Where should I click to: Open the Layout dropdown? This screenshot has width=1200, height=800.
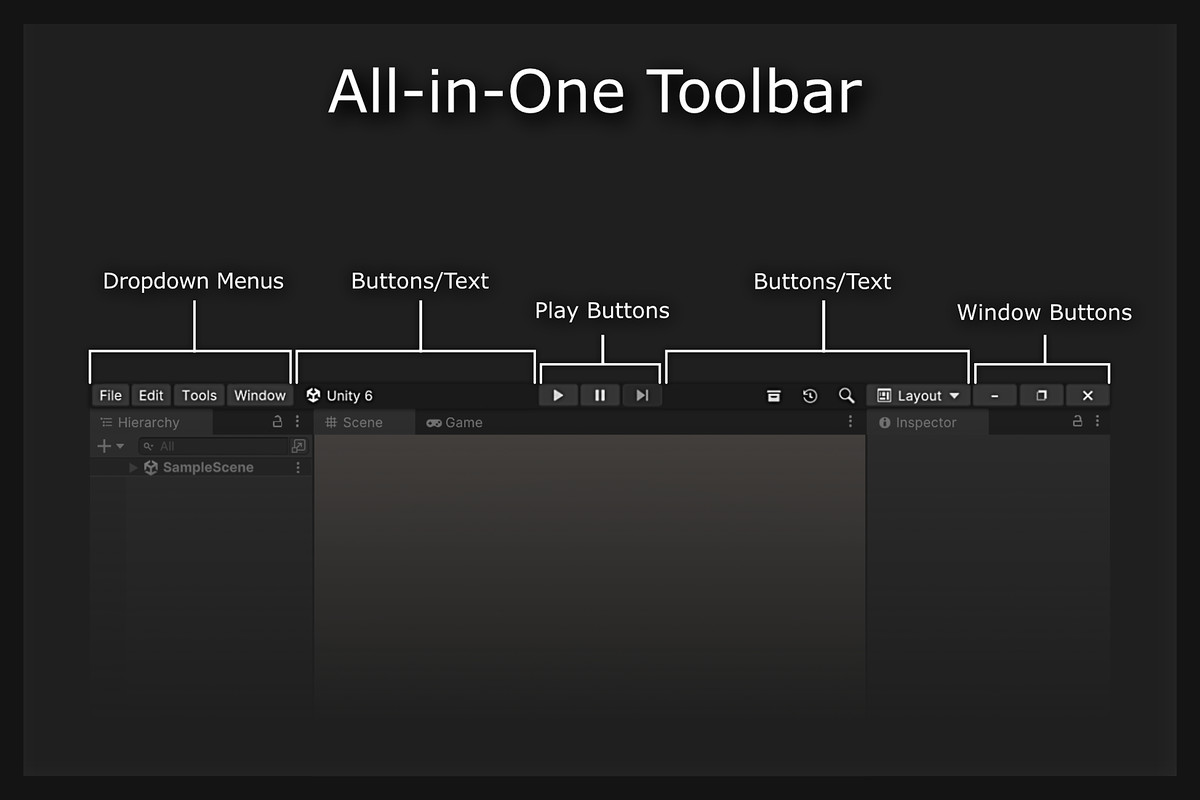tap(917, 395)
